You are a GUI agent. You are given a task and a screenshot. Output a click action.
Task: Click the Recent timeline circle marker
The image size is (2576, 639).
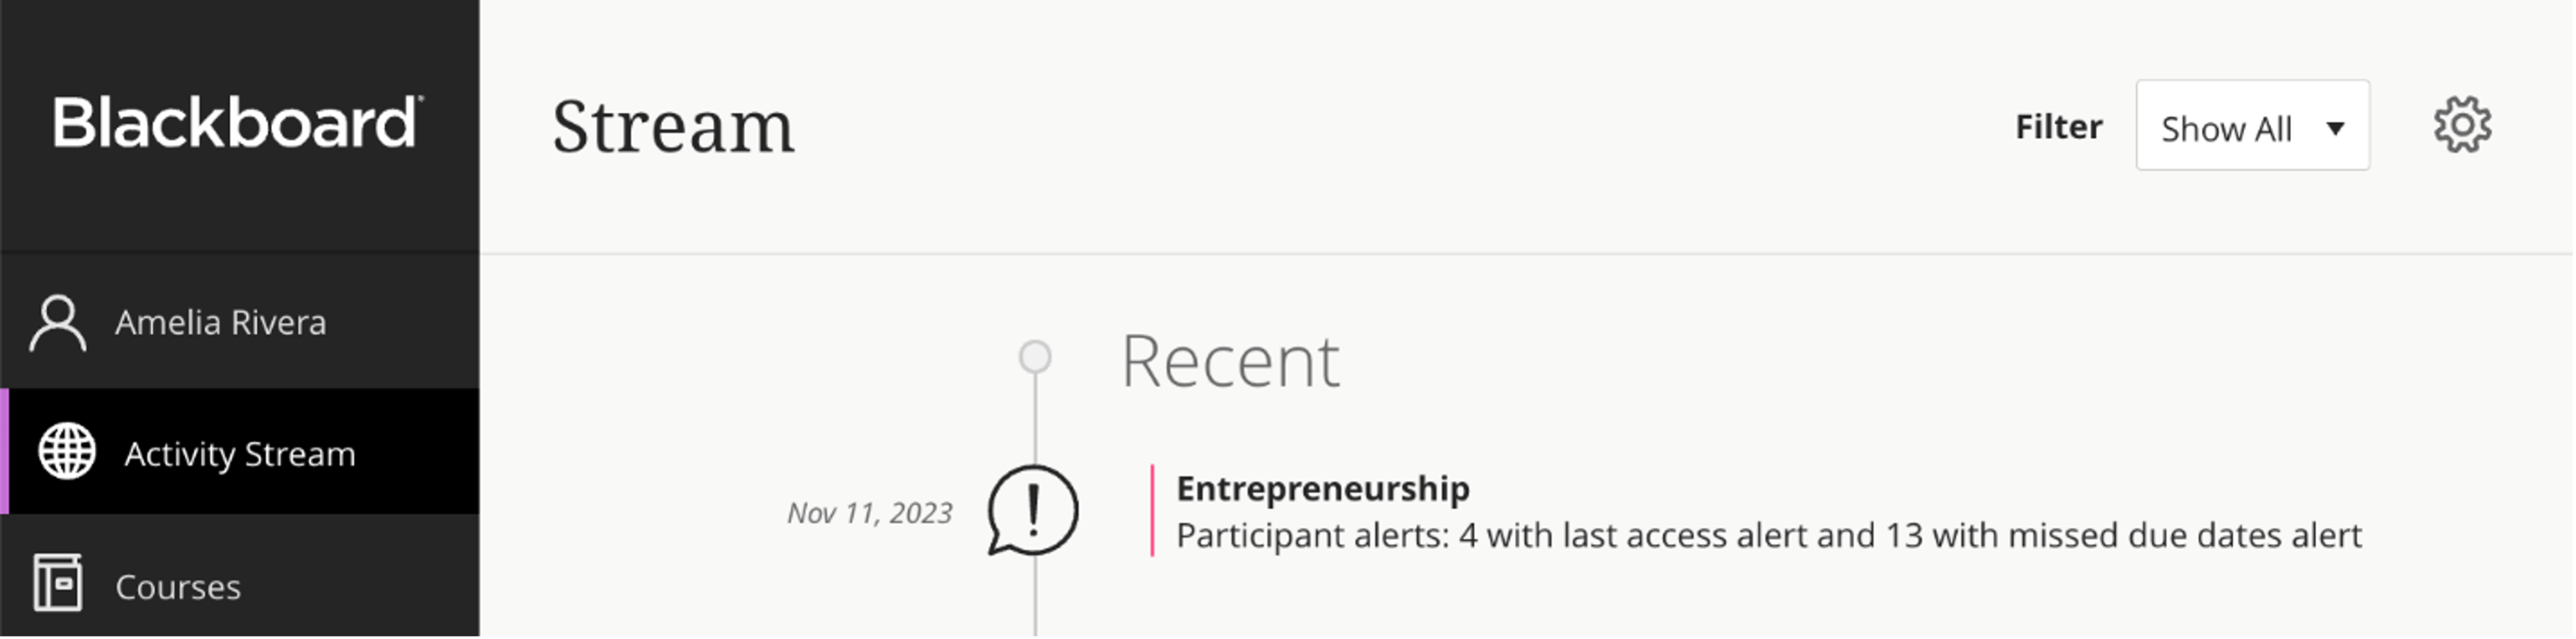[1035, 357]
